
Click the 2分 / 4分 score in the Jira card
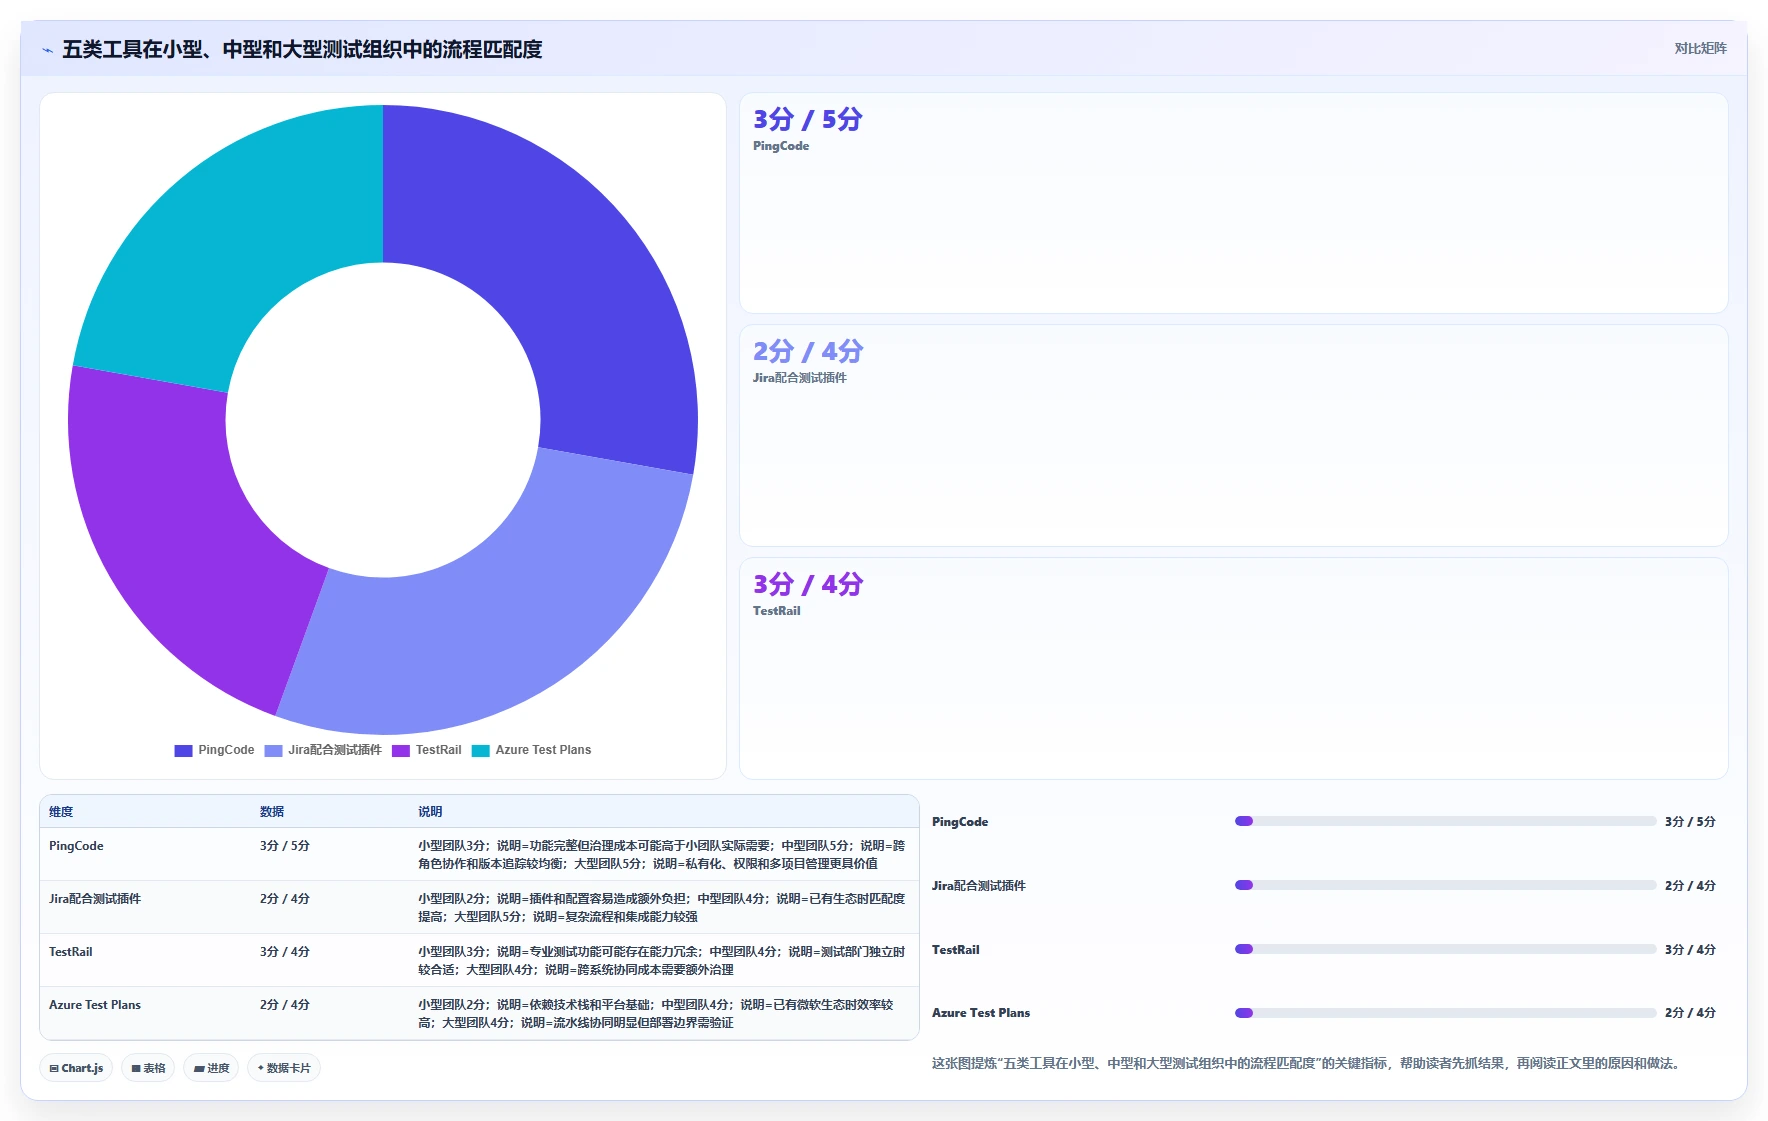click(x=808, y=351)
